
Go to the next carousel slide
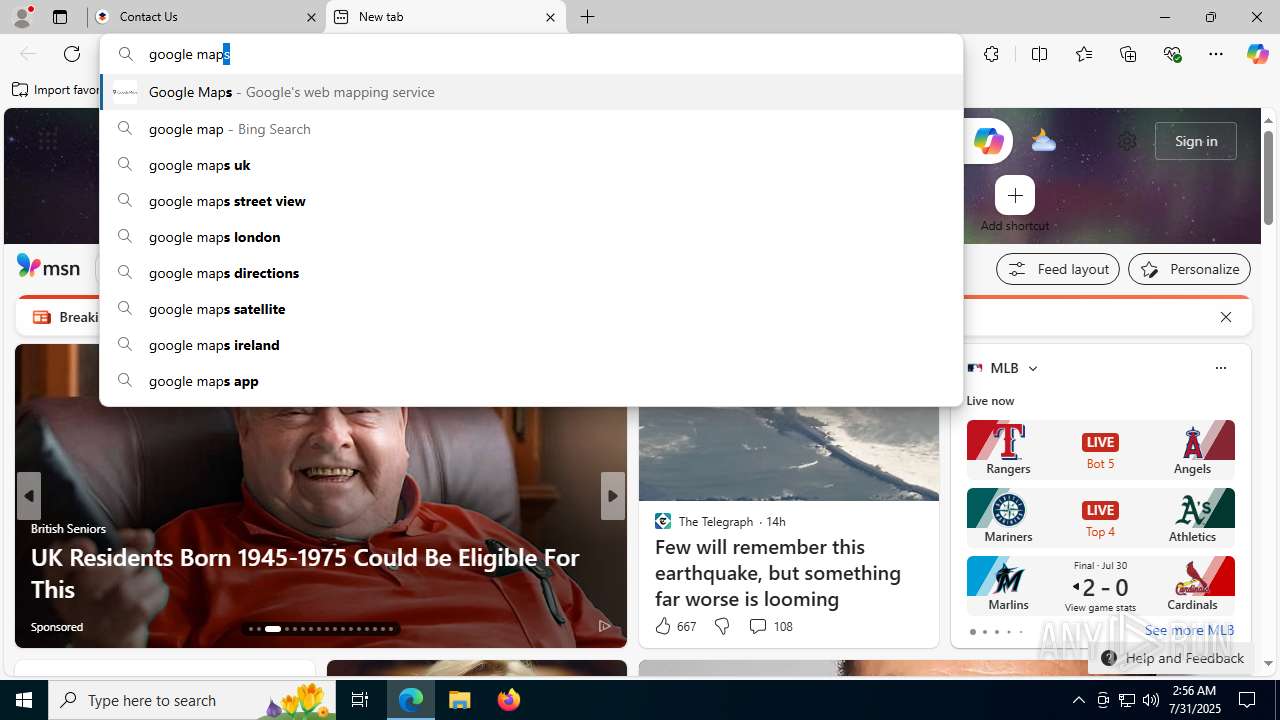(613, 496)
